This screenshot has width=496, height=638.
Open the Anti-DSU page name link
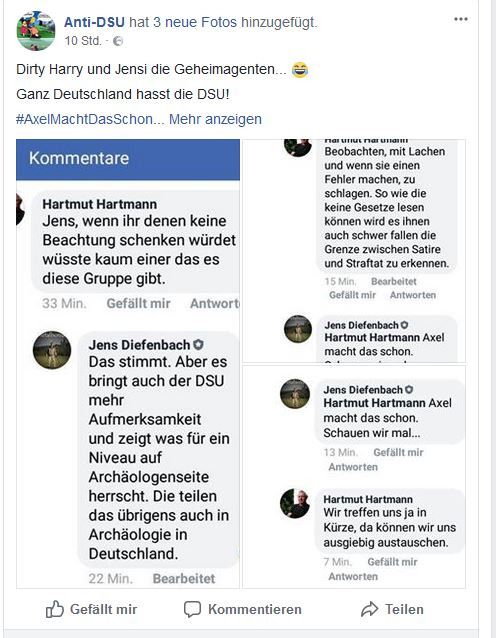click(x=94, y=22)
